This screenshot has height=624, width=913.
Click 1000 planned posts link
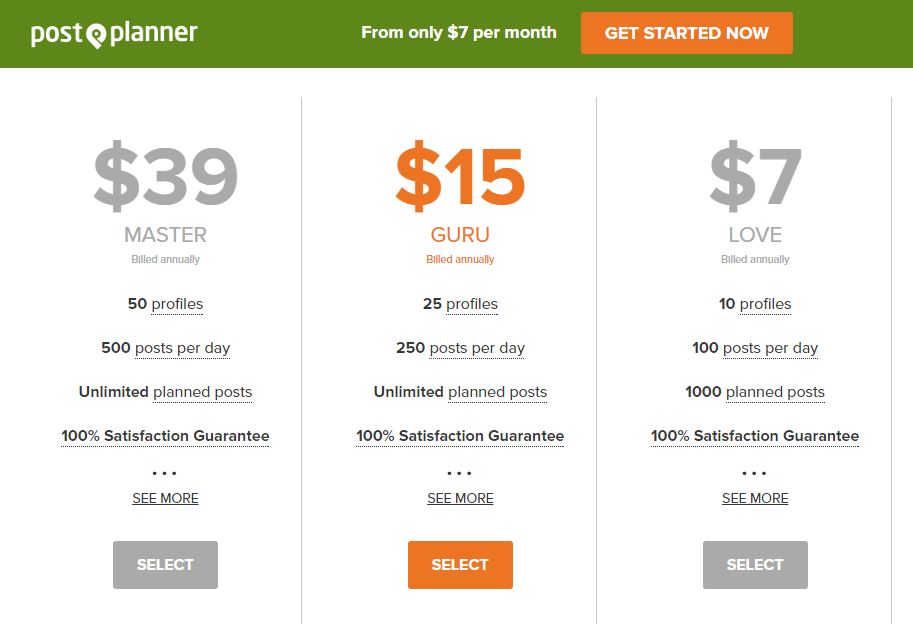[755, 392]
